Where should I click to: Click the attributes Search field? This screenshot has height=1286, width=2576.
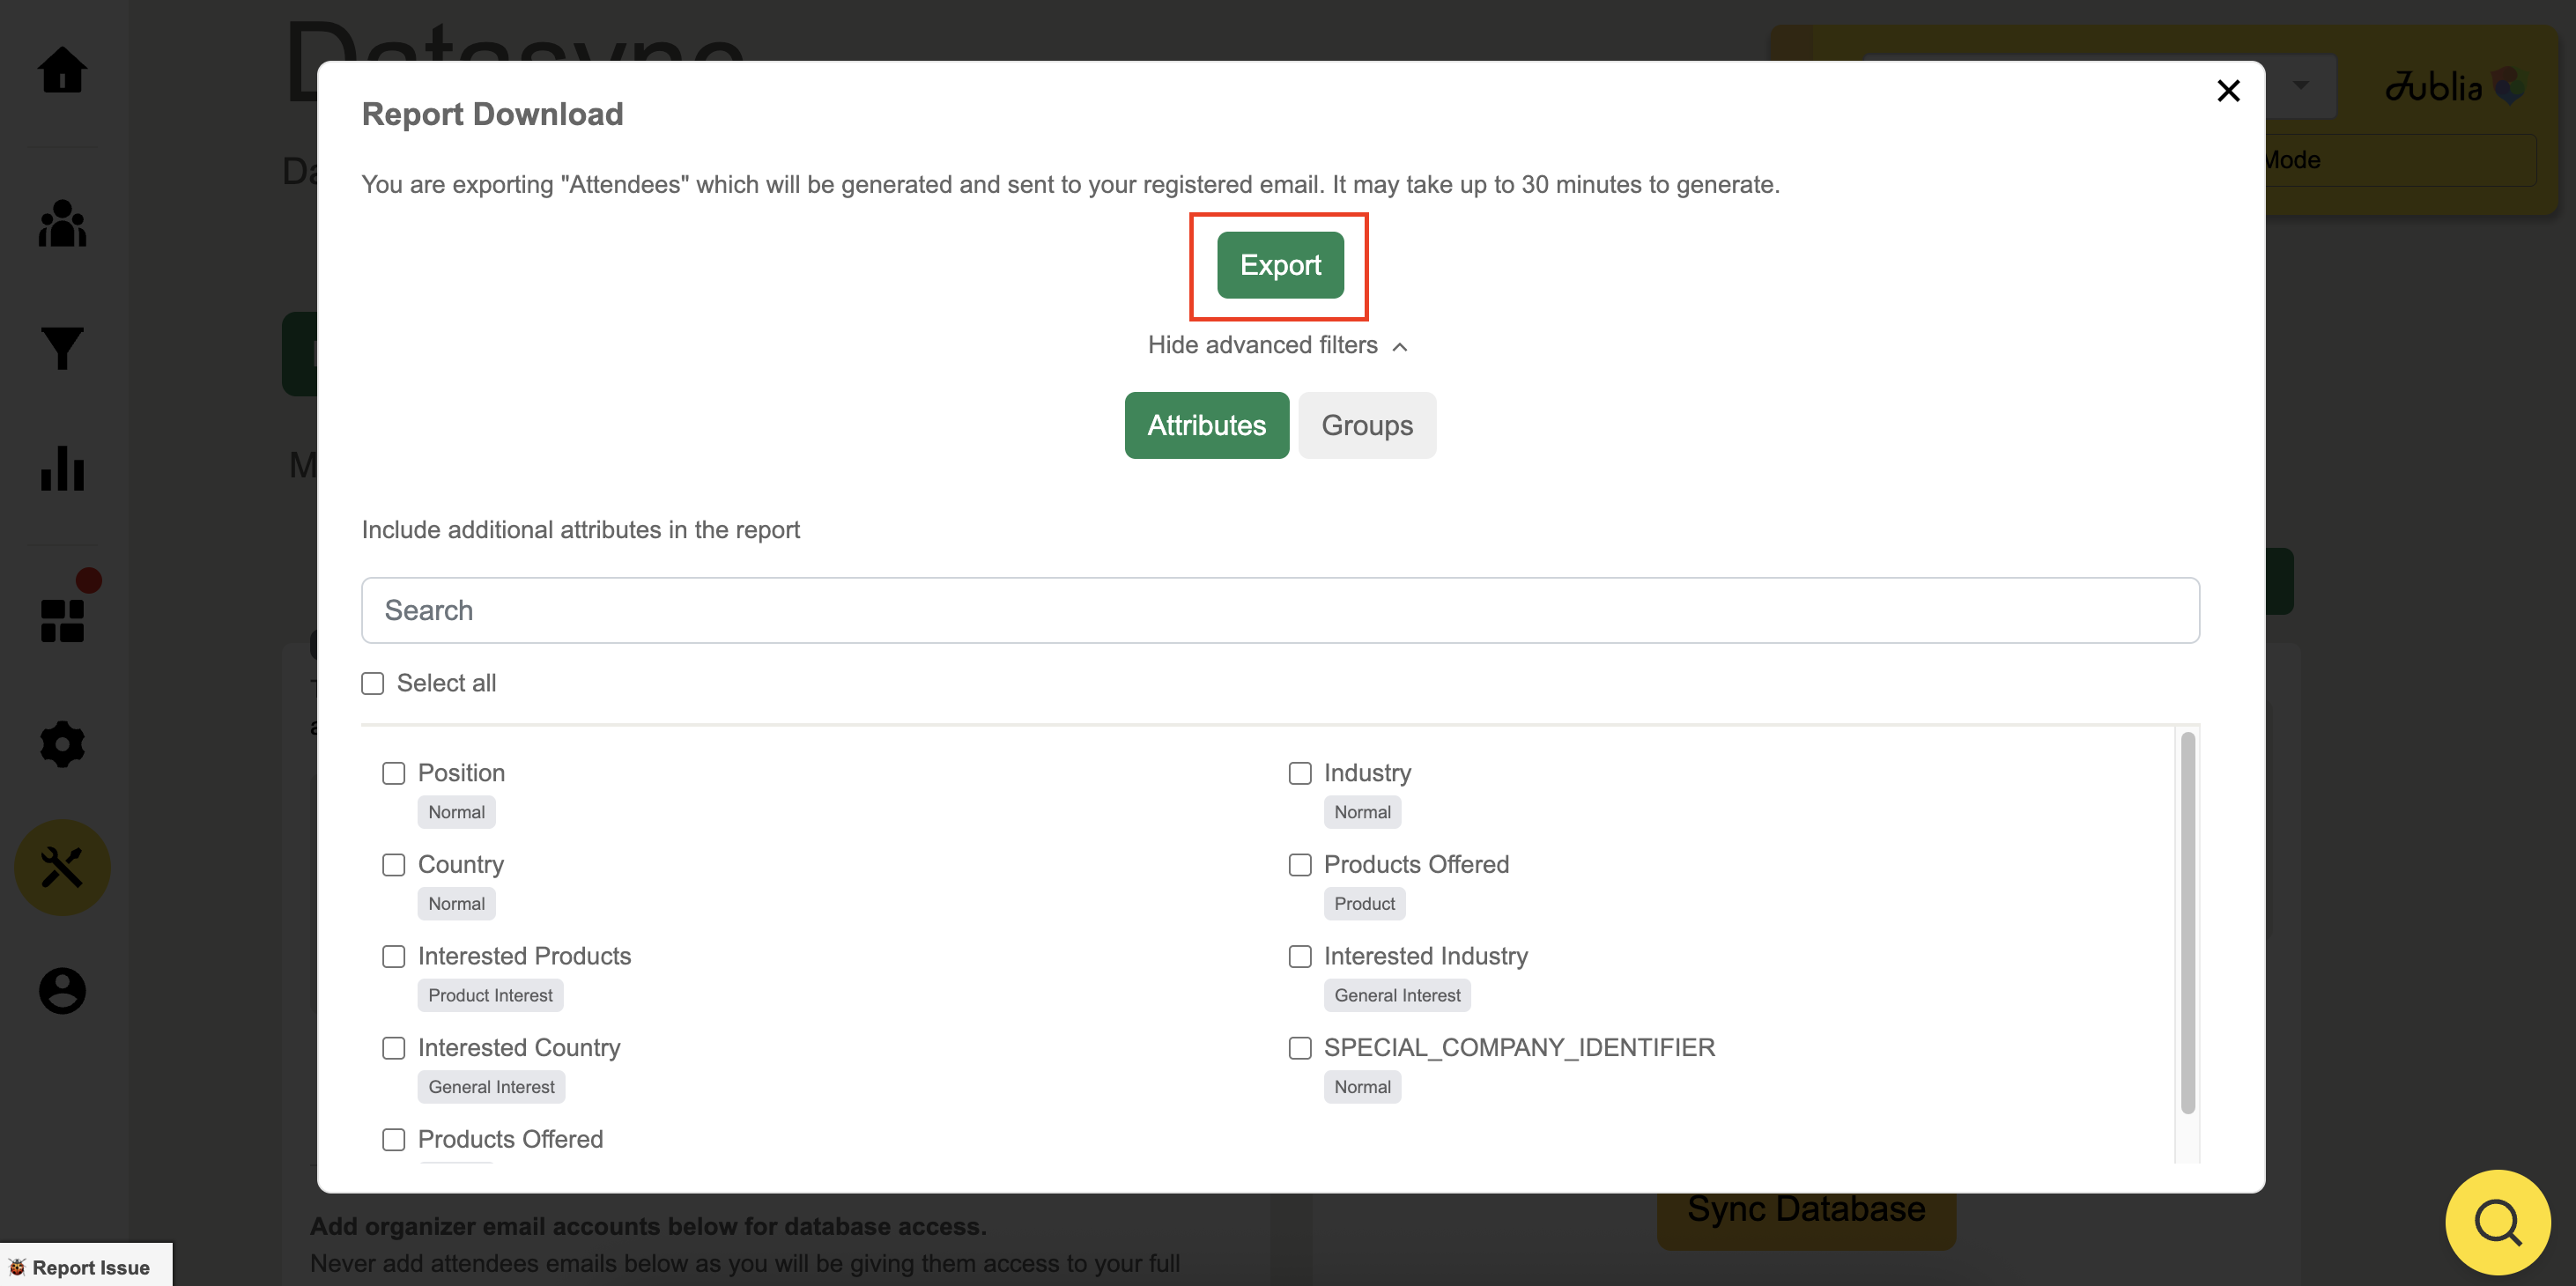click(x=1279, y=610)
